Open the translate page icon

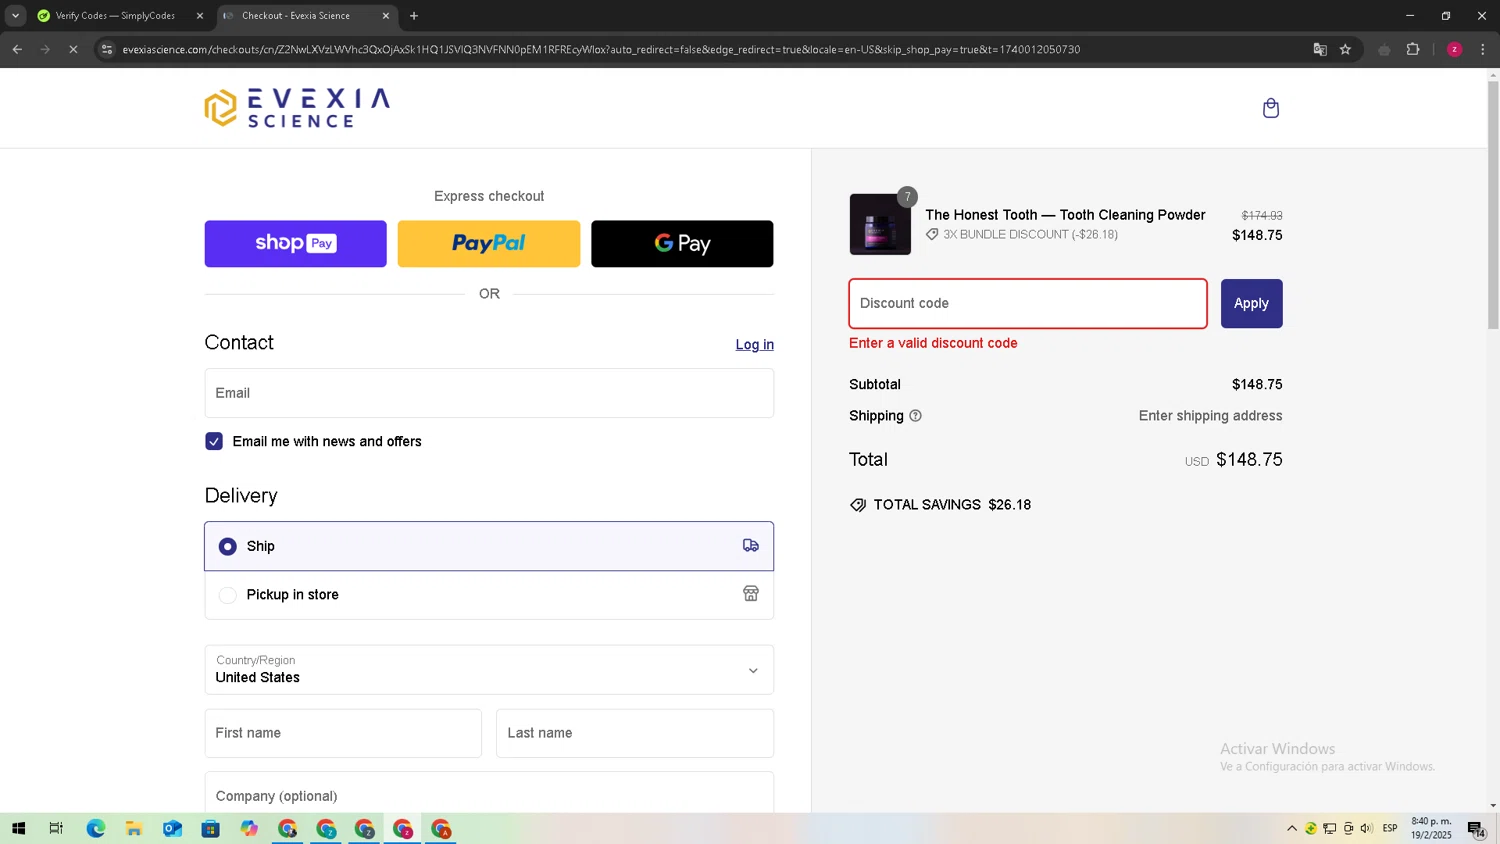click(1320, 49)
